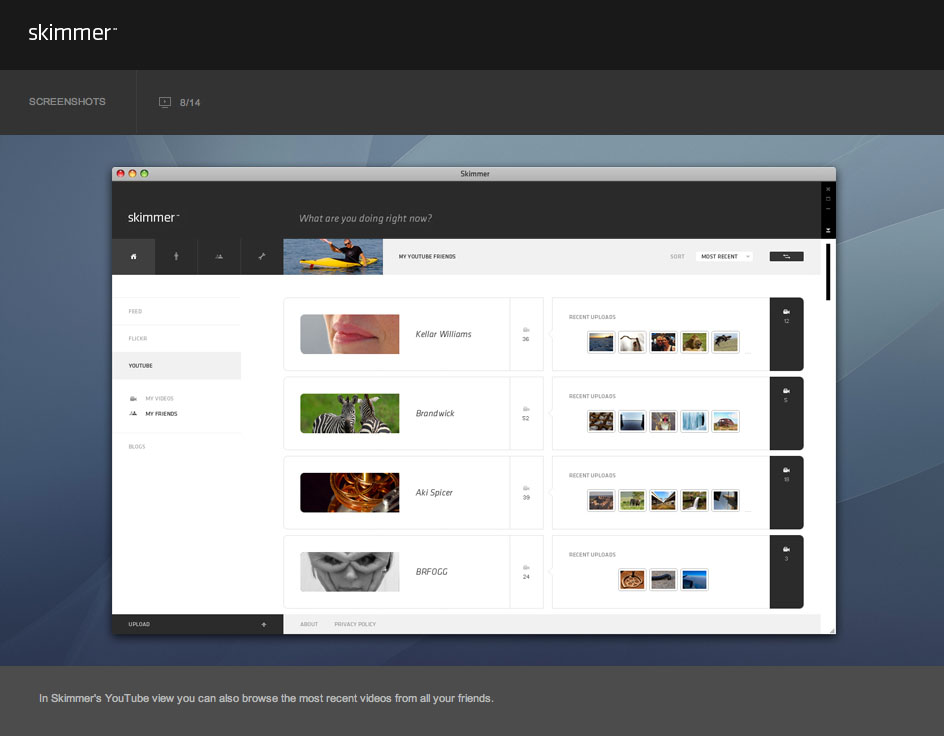Open BRFOGG masked face thumbnail
The width and height of the screenshot is (944, 736).
(x=350, y=572)
